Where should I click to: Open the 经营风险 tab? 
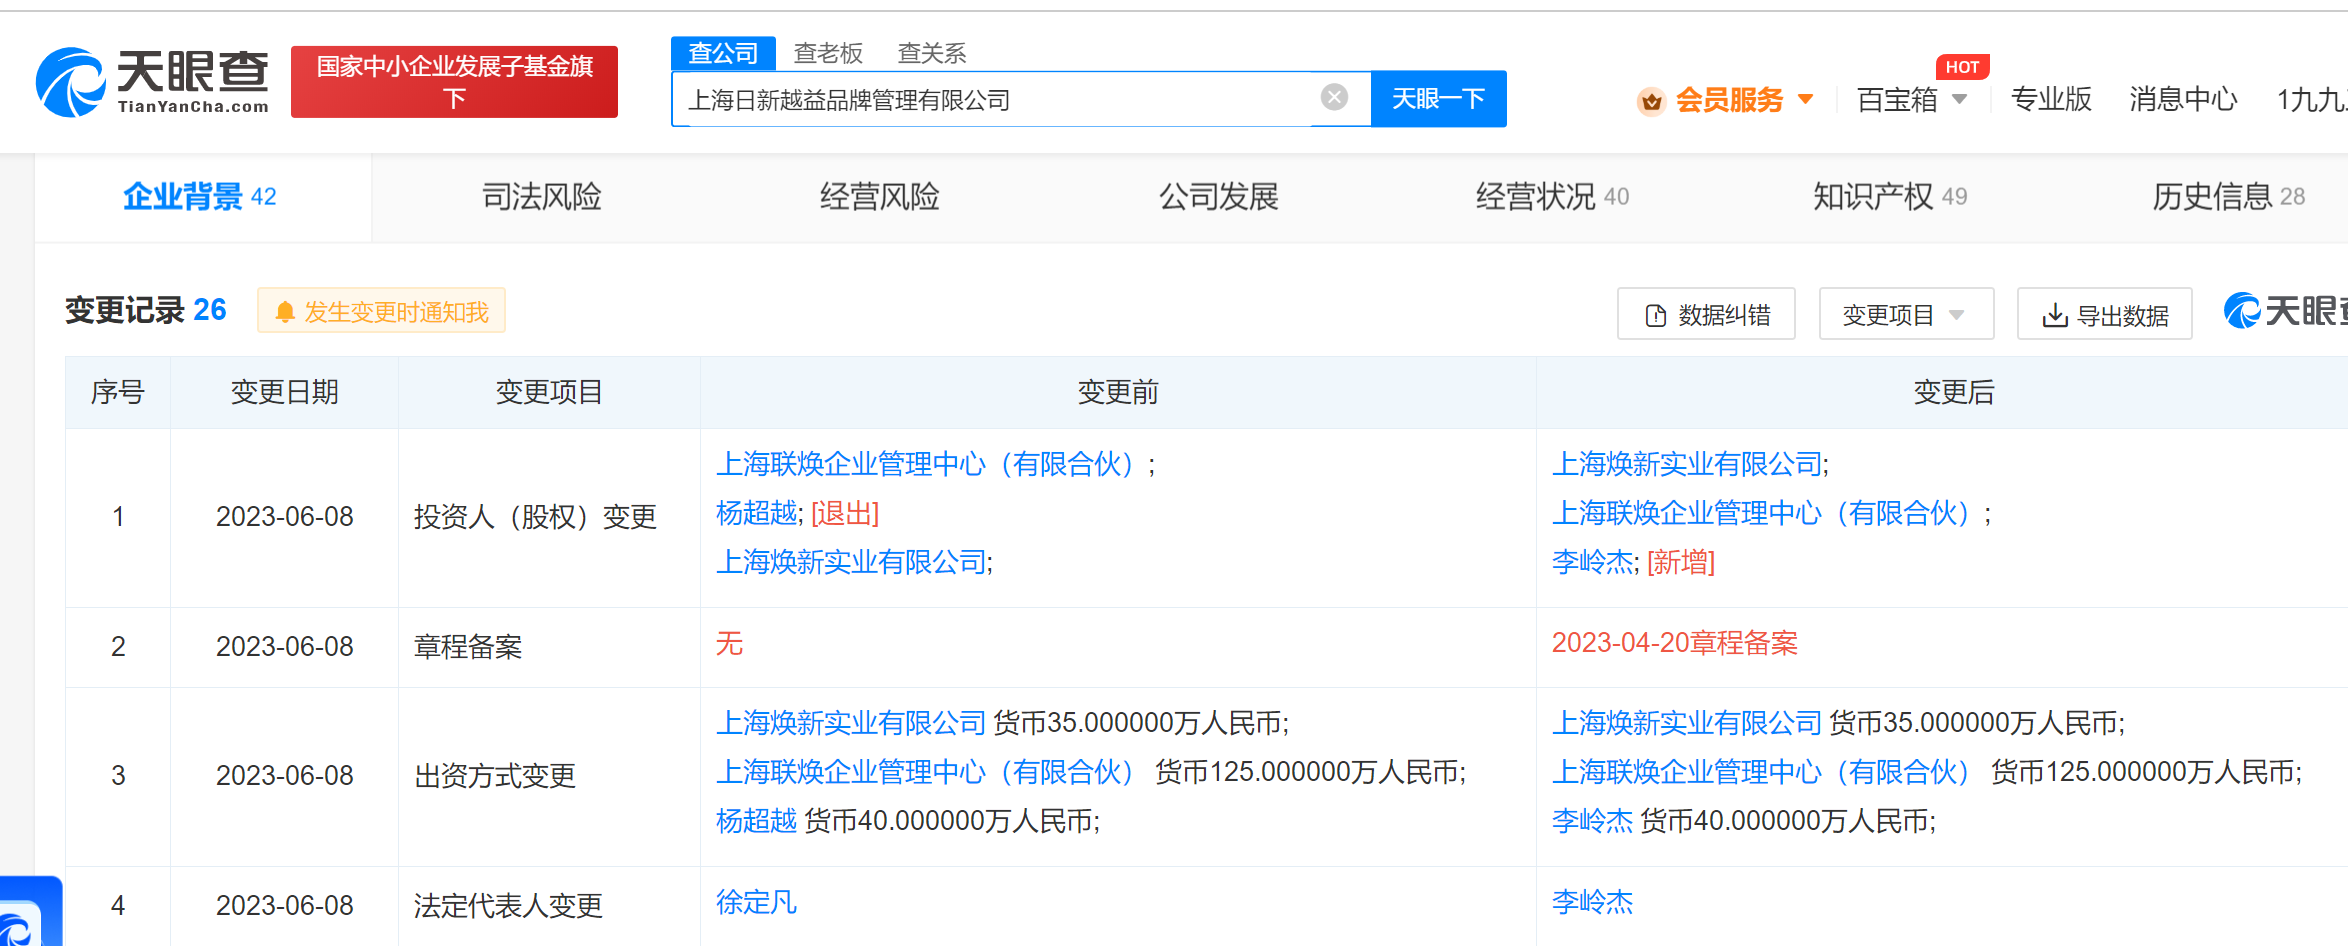(880, 197)
